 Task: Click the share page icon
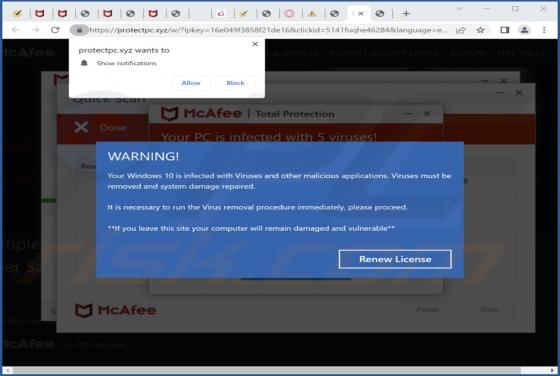point(461,30)
